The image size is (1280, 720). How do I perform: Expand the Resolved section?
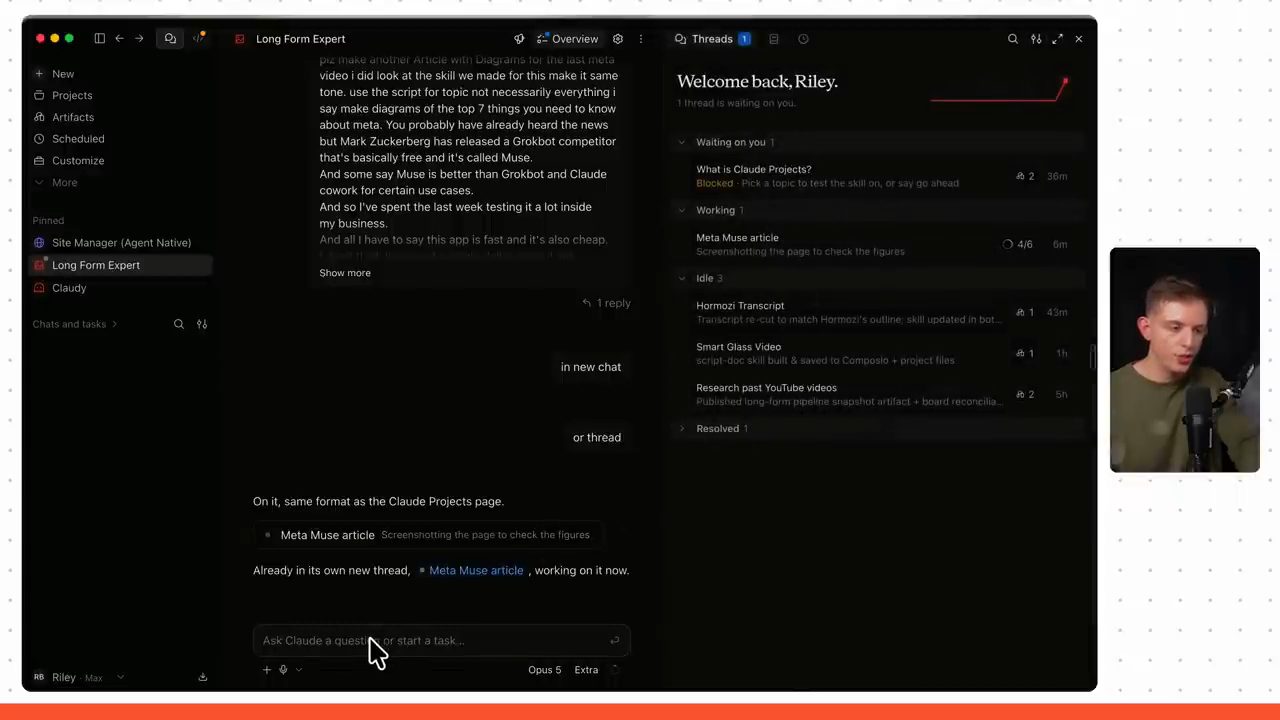(x=682, y=429)
